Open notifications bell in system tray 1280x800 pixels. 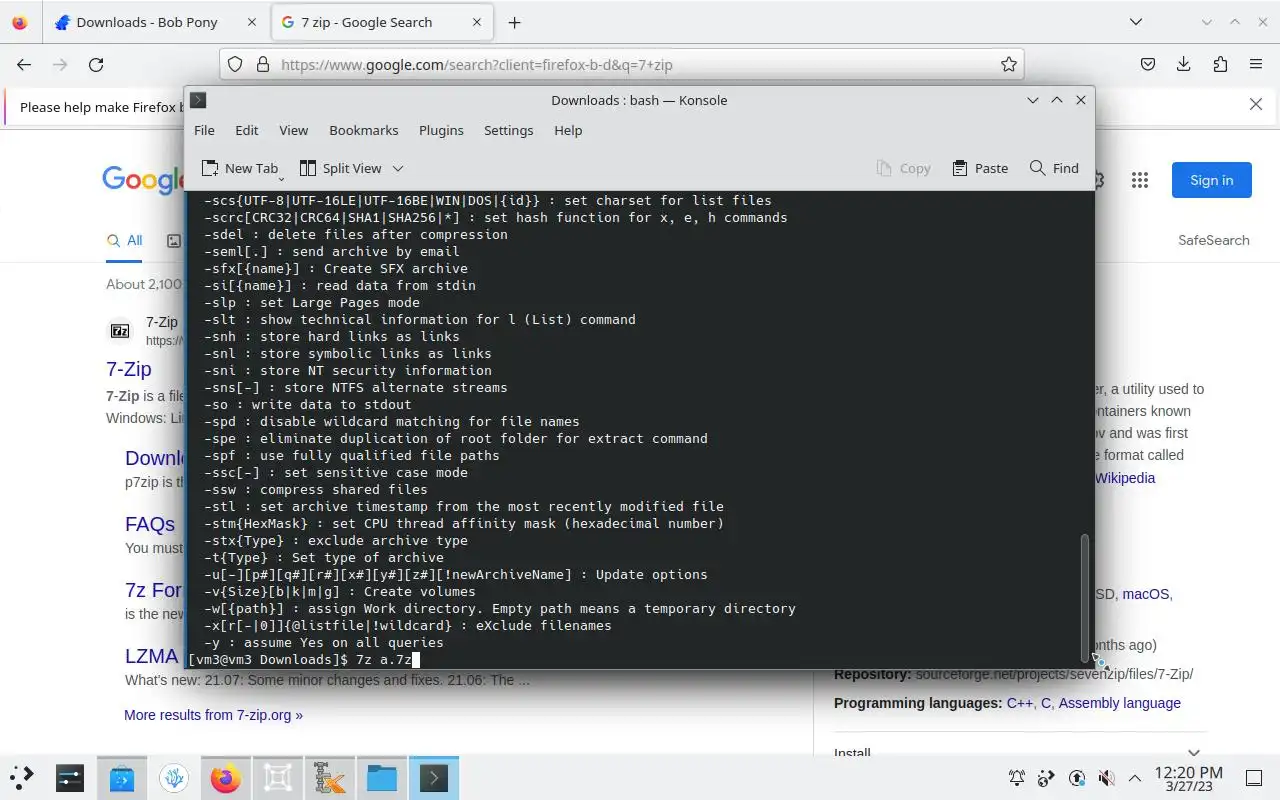[x=1017, y=778]
